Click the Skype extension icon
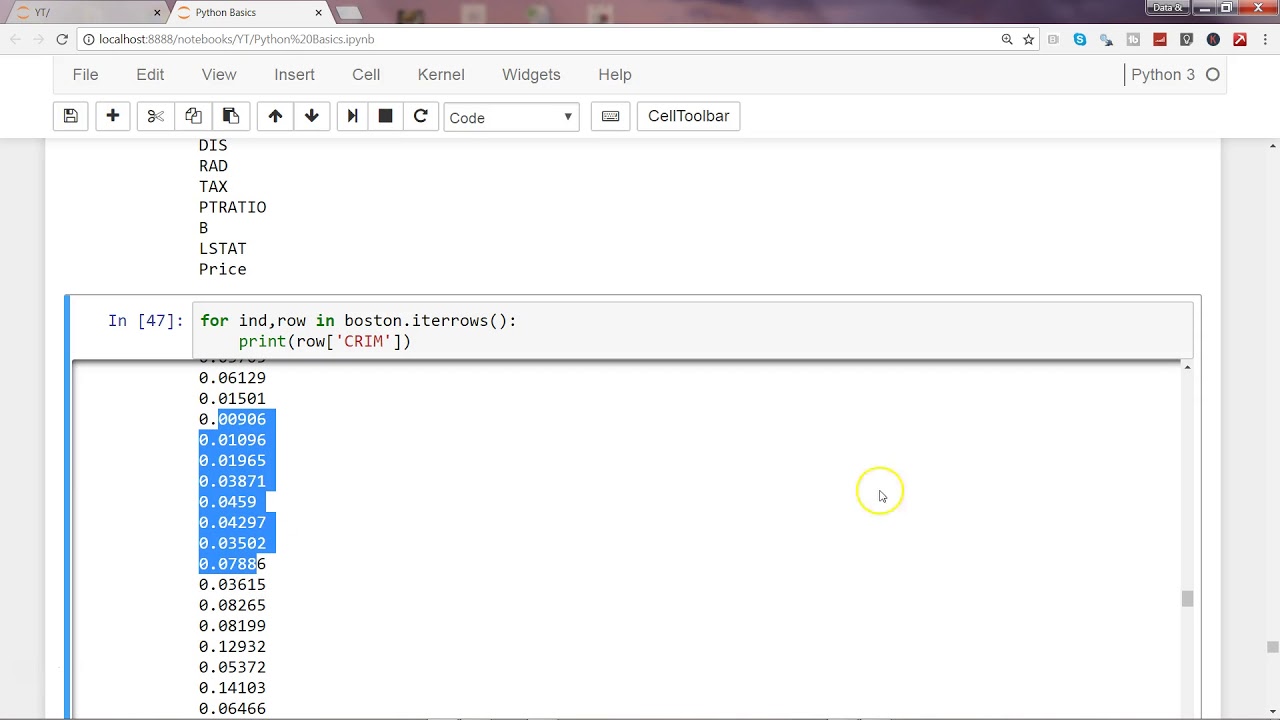The height and width of the screenshot is (720, 1280). click(1080, 39)
